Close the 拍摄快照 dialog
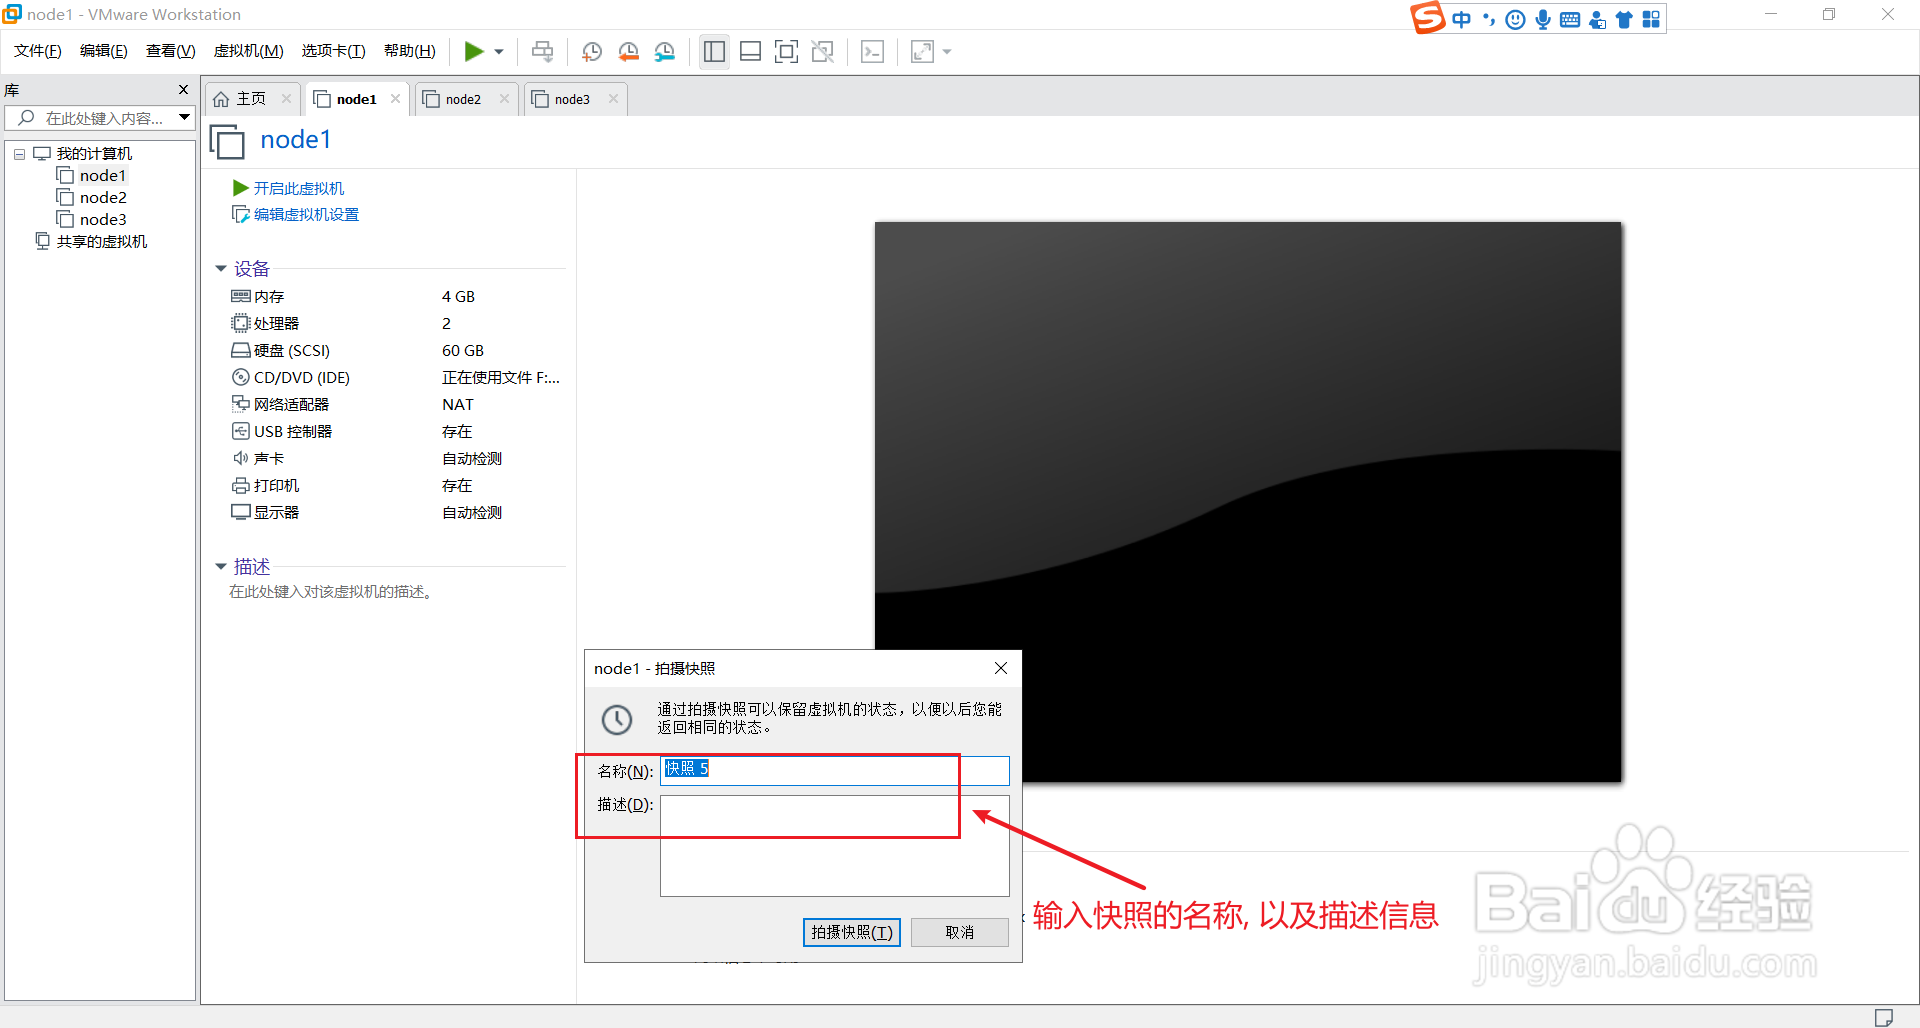 [1001, 668]
